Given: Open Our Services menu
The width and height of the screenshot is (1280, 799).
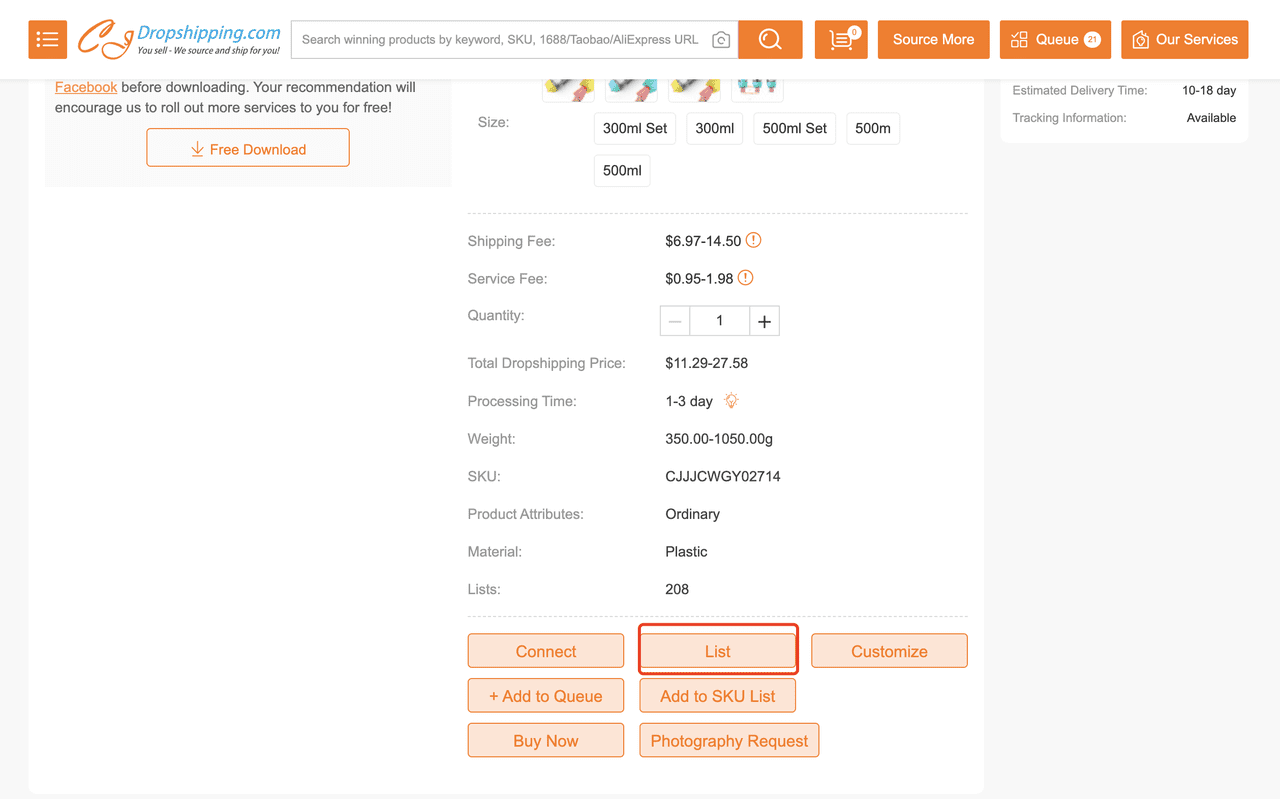Looking at the screenshot, I should (x=1184, y=39).
